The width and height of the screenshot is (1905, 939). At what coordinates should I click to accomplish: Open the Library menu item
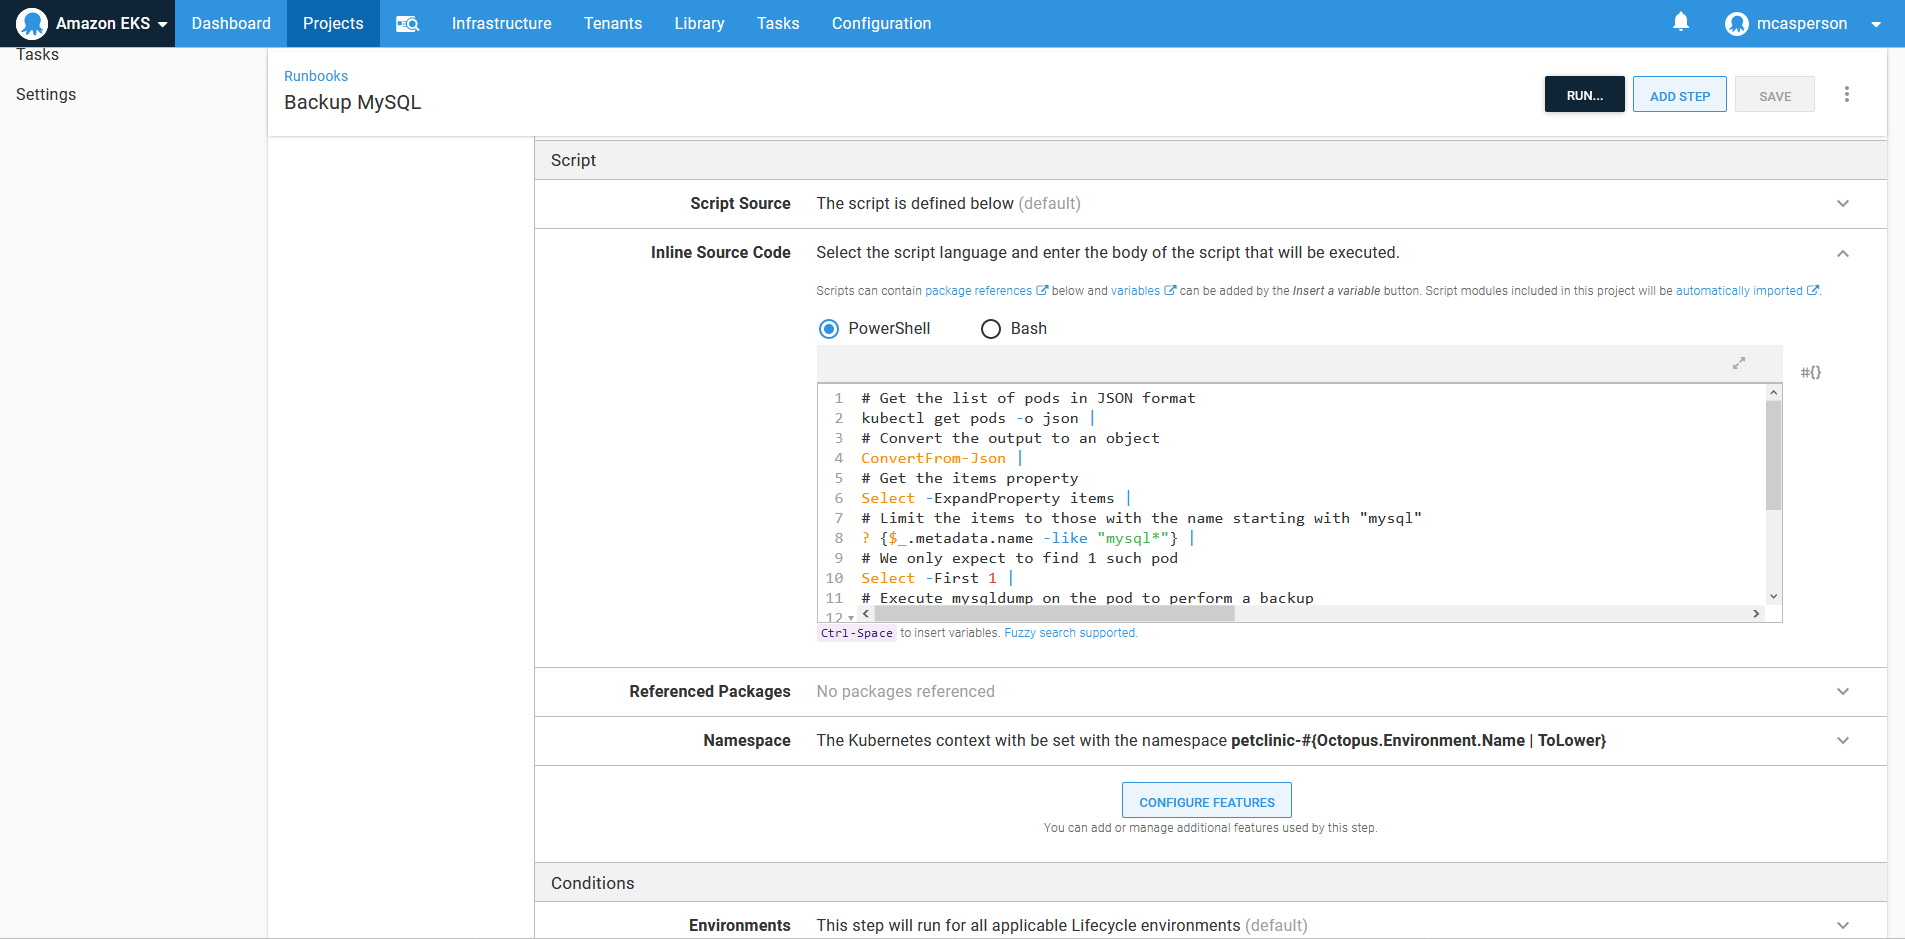[699, 24]
